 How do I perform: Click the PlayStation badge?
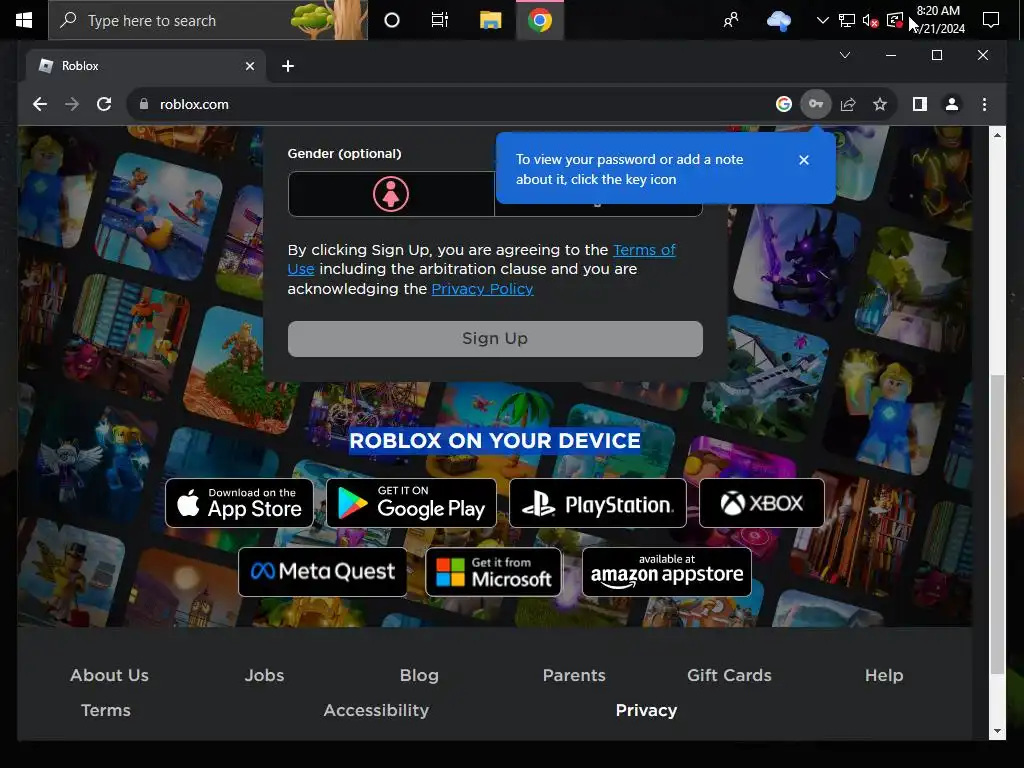coord(598,503)
